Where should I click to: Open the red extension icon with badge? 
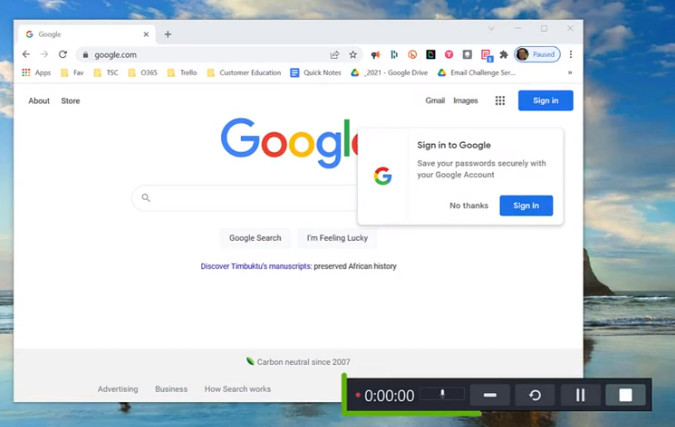coord(486,56)
